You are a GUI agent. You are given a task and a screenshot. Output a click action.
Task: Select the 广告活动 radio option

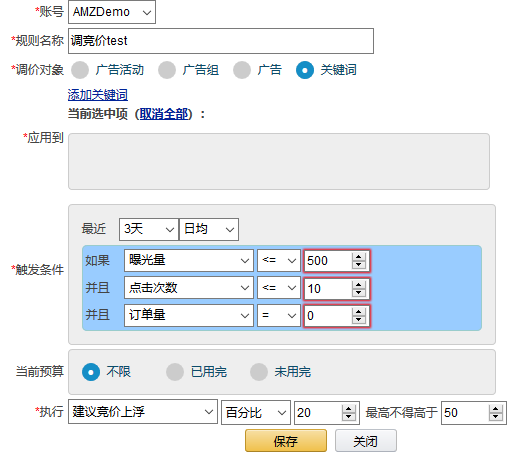(80, 70)
